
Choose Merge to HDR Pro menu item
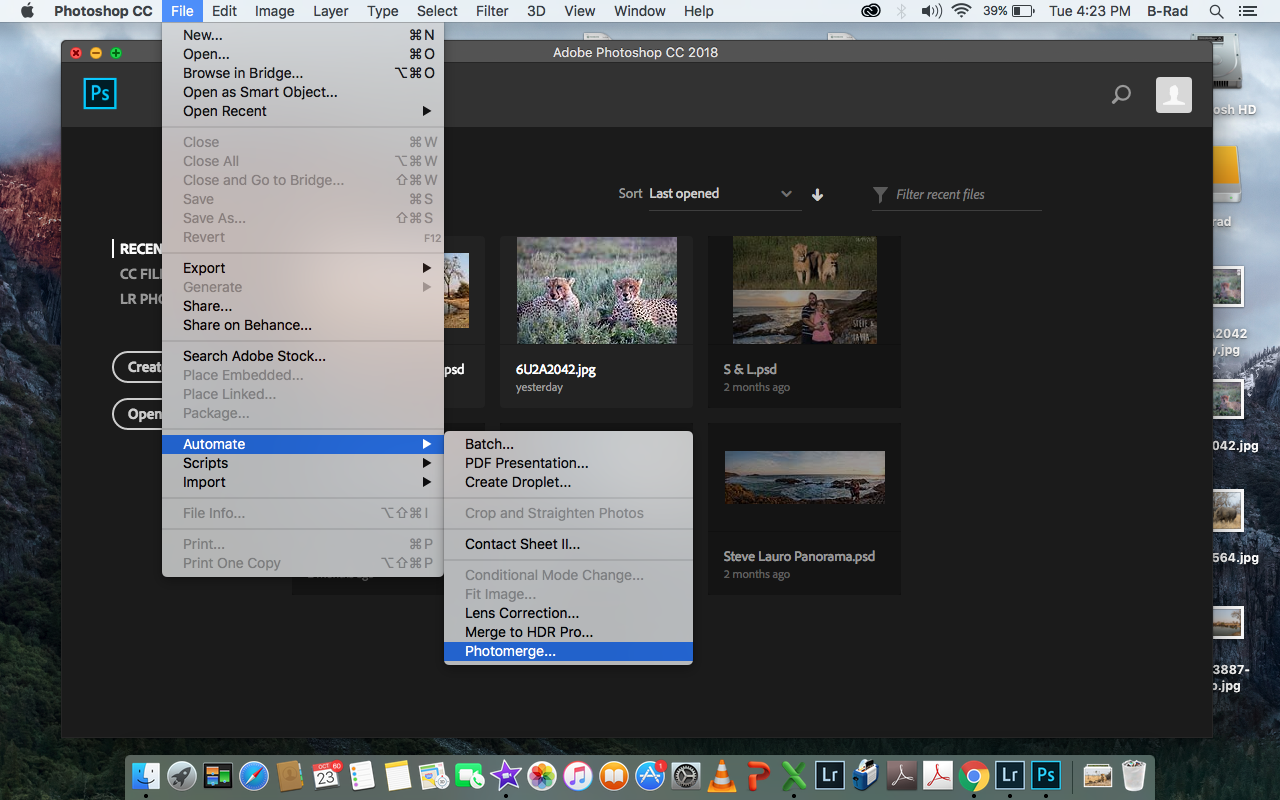[568, 632]
